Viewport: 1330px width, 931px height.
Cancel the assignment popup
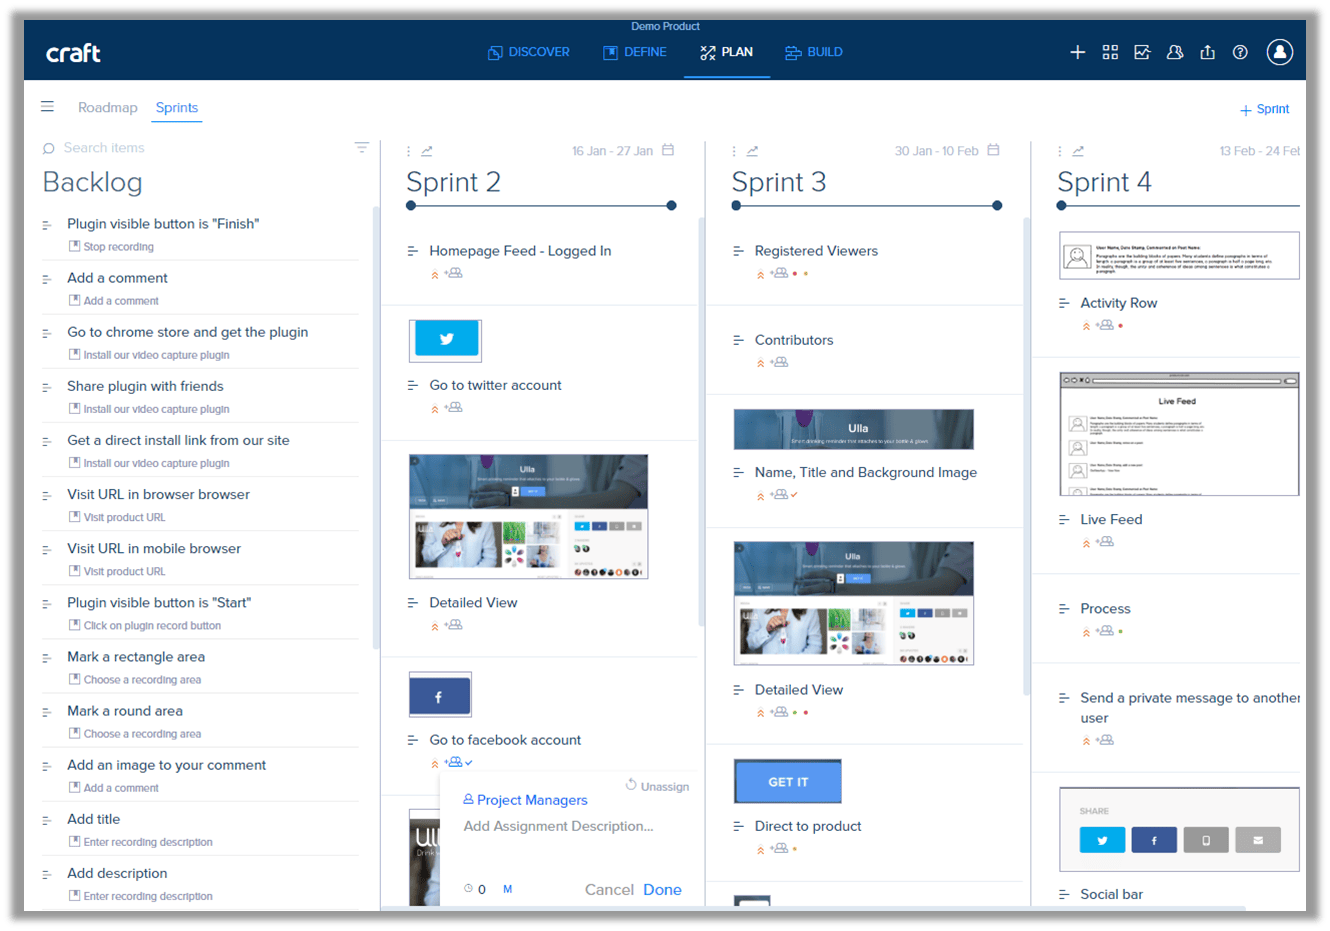[609, 890]
